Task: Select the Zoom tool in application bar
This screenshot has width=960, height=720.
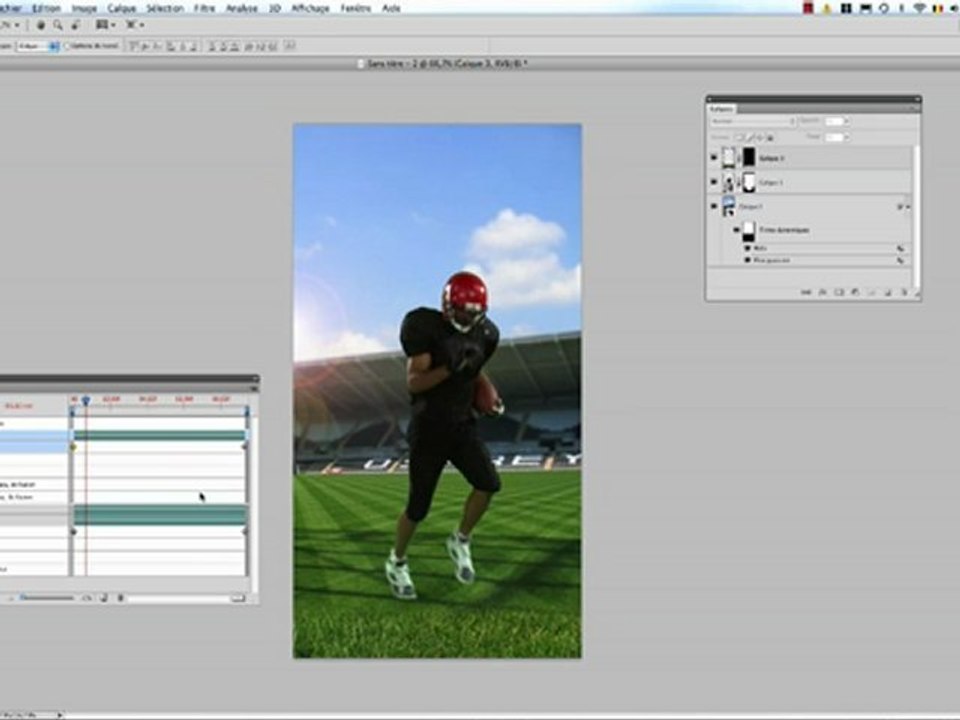Action: click(x=58, y=25)
